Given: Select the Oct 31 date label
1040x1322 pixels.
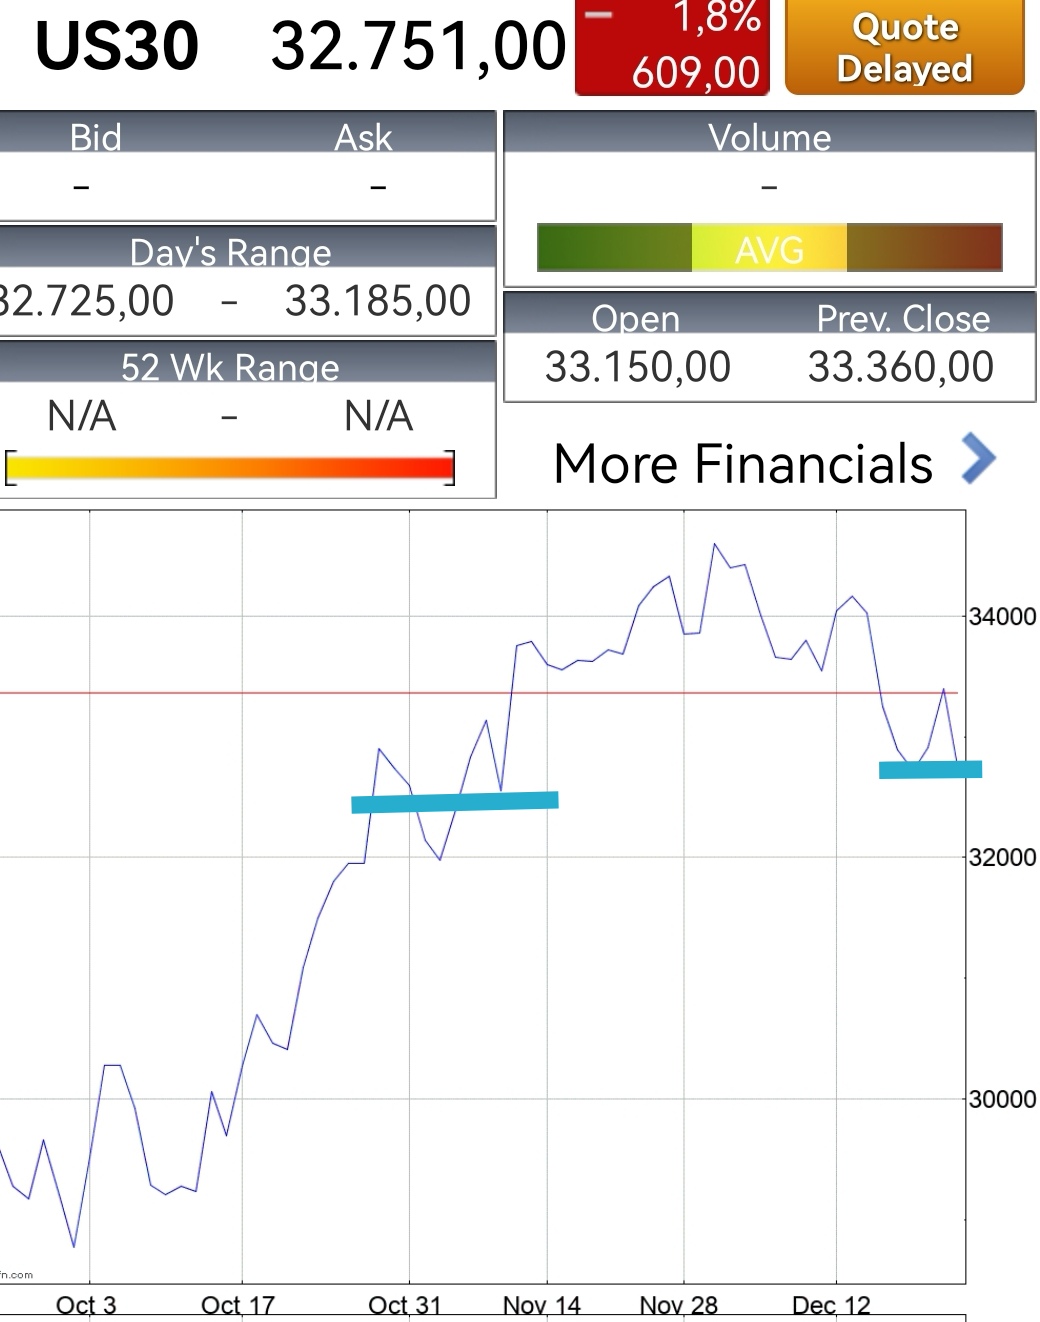Looking at the screenshot, I should [x=404, y=1303].
